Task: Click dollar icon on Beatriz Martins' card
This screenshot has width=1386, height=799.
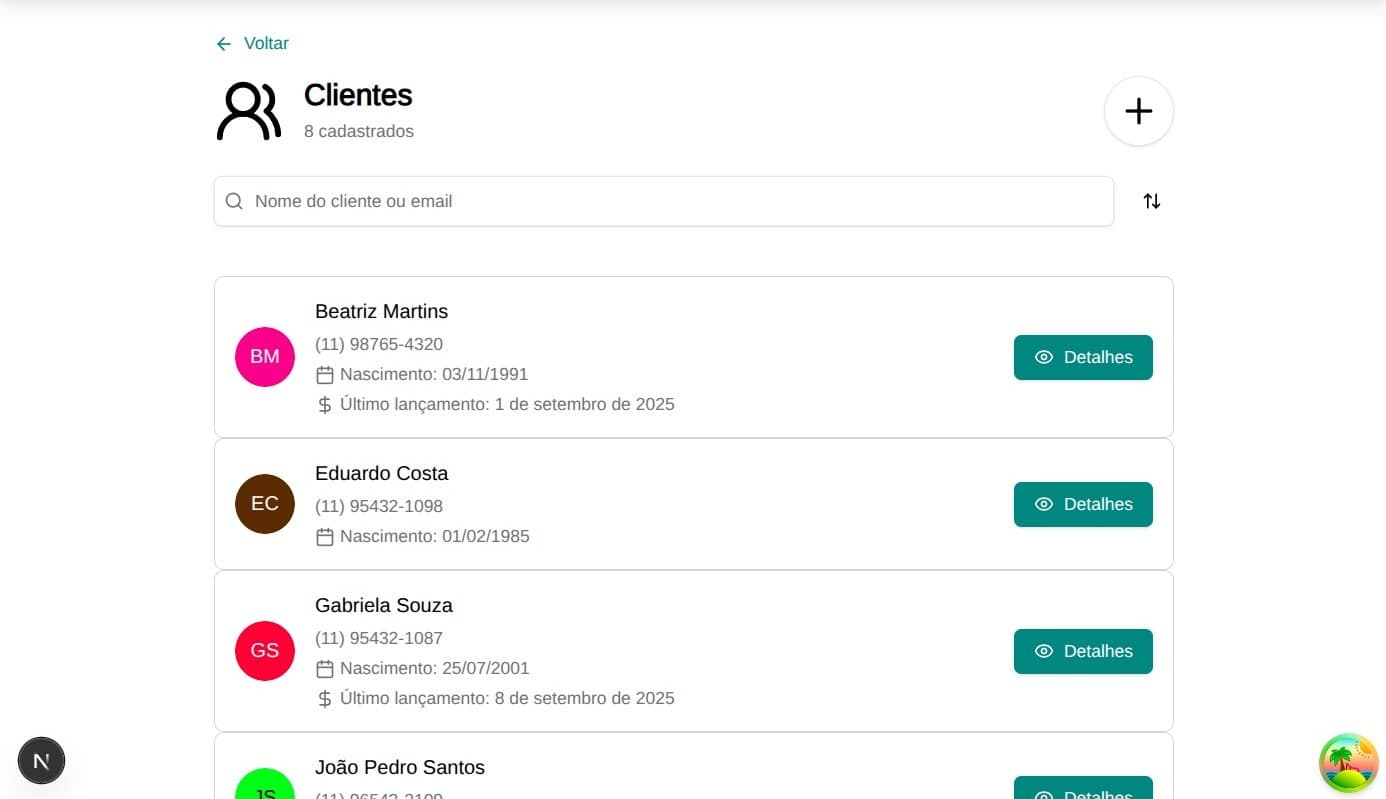Action: 324,405
